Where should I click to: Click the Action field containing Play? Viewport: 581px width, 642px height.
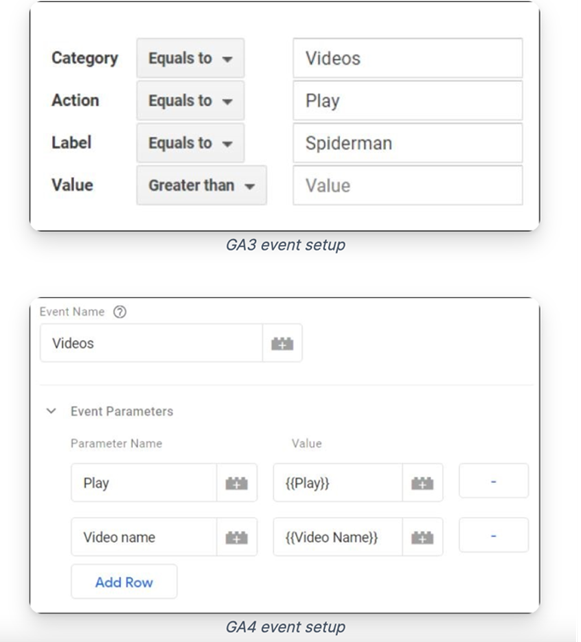pyautogui.click(x=408, y=100)
